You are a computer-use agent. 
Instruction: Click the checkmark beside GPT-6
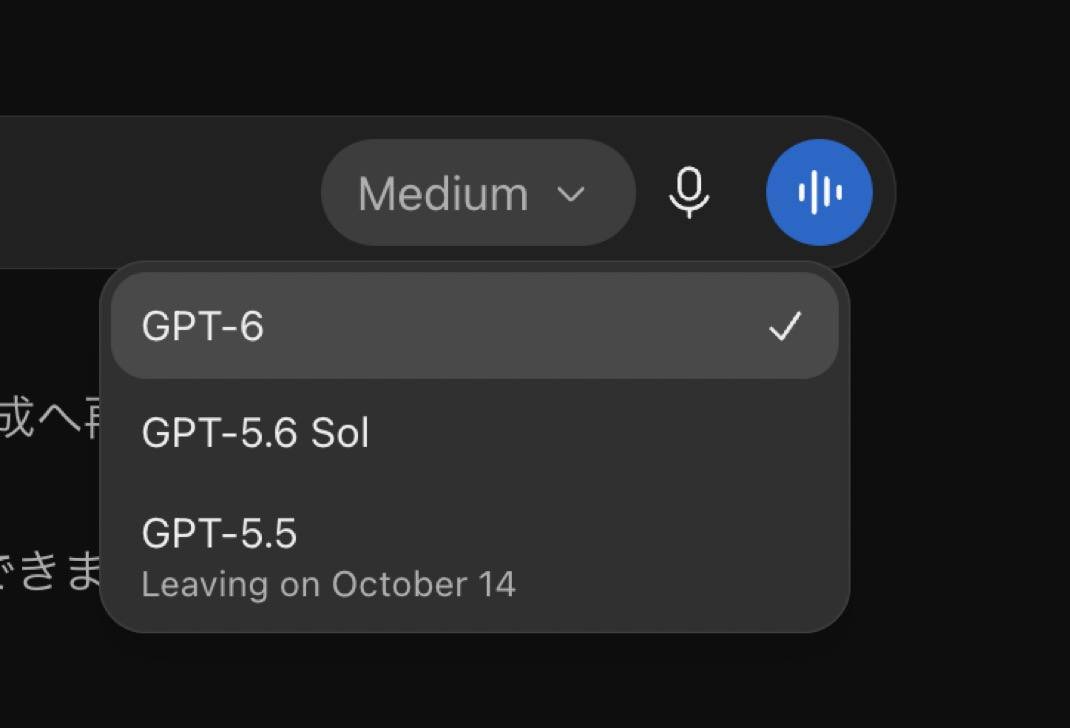(x=785, y=326)
